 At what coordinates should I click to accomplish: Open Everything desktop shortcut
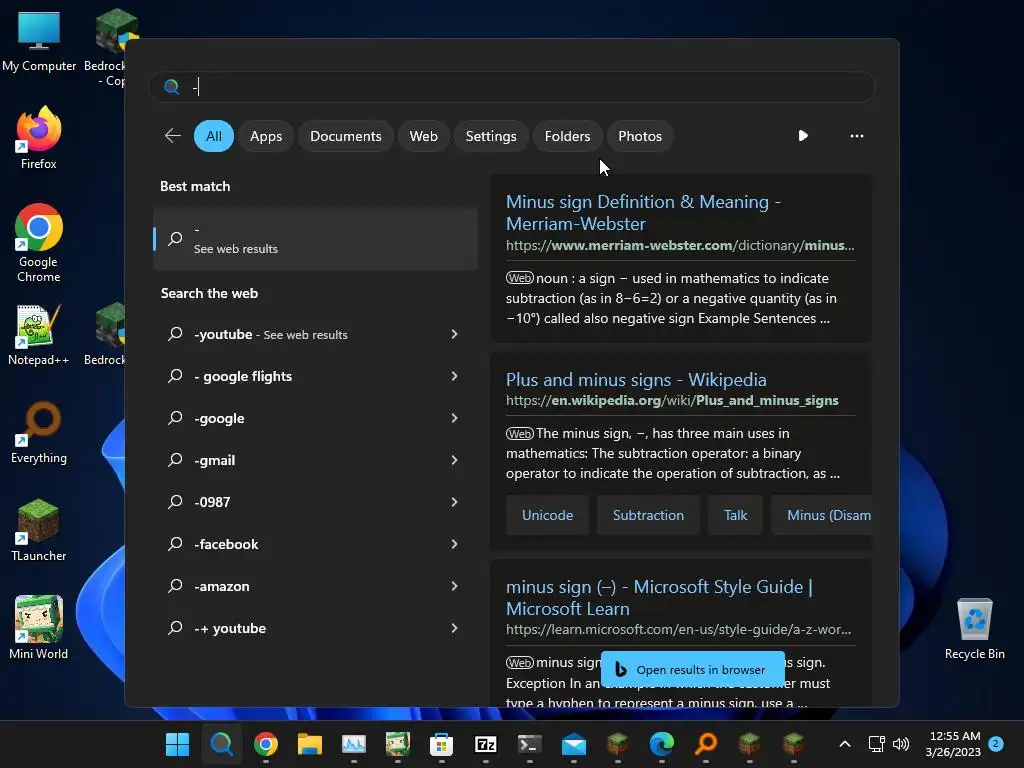click(x=39, y=432)
